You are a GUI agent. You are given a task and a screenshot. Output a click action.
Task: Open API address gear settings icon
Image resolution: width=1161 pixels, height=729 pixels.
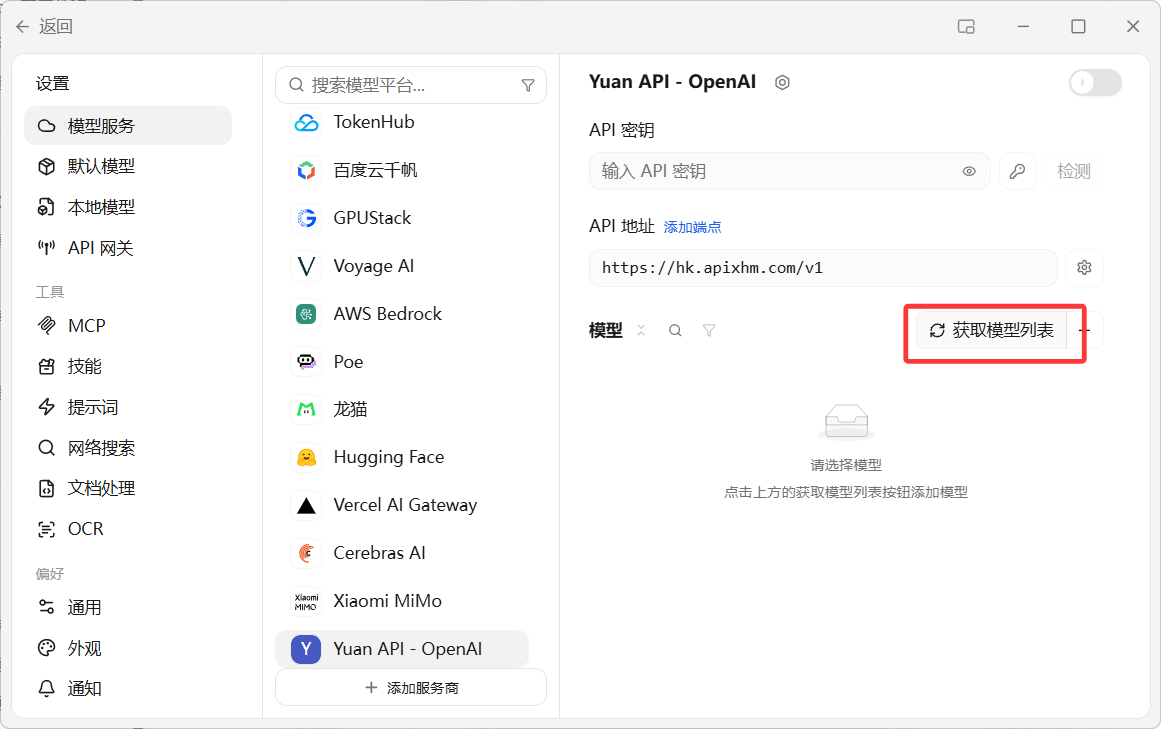(1084, 268)
